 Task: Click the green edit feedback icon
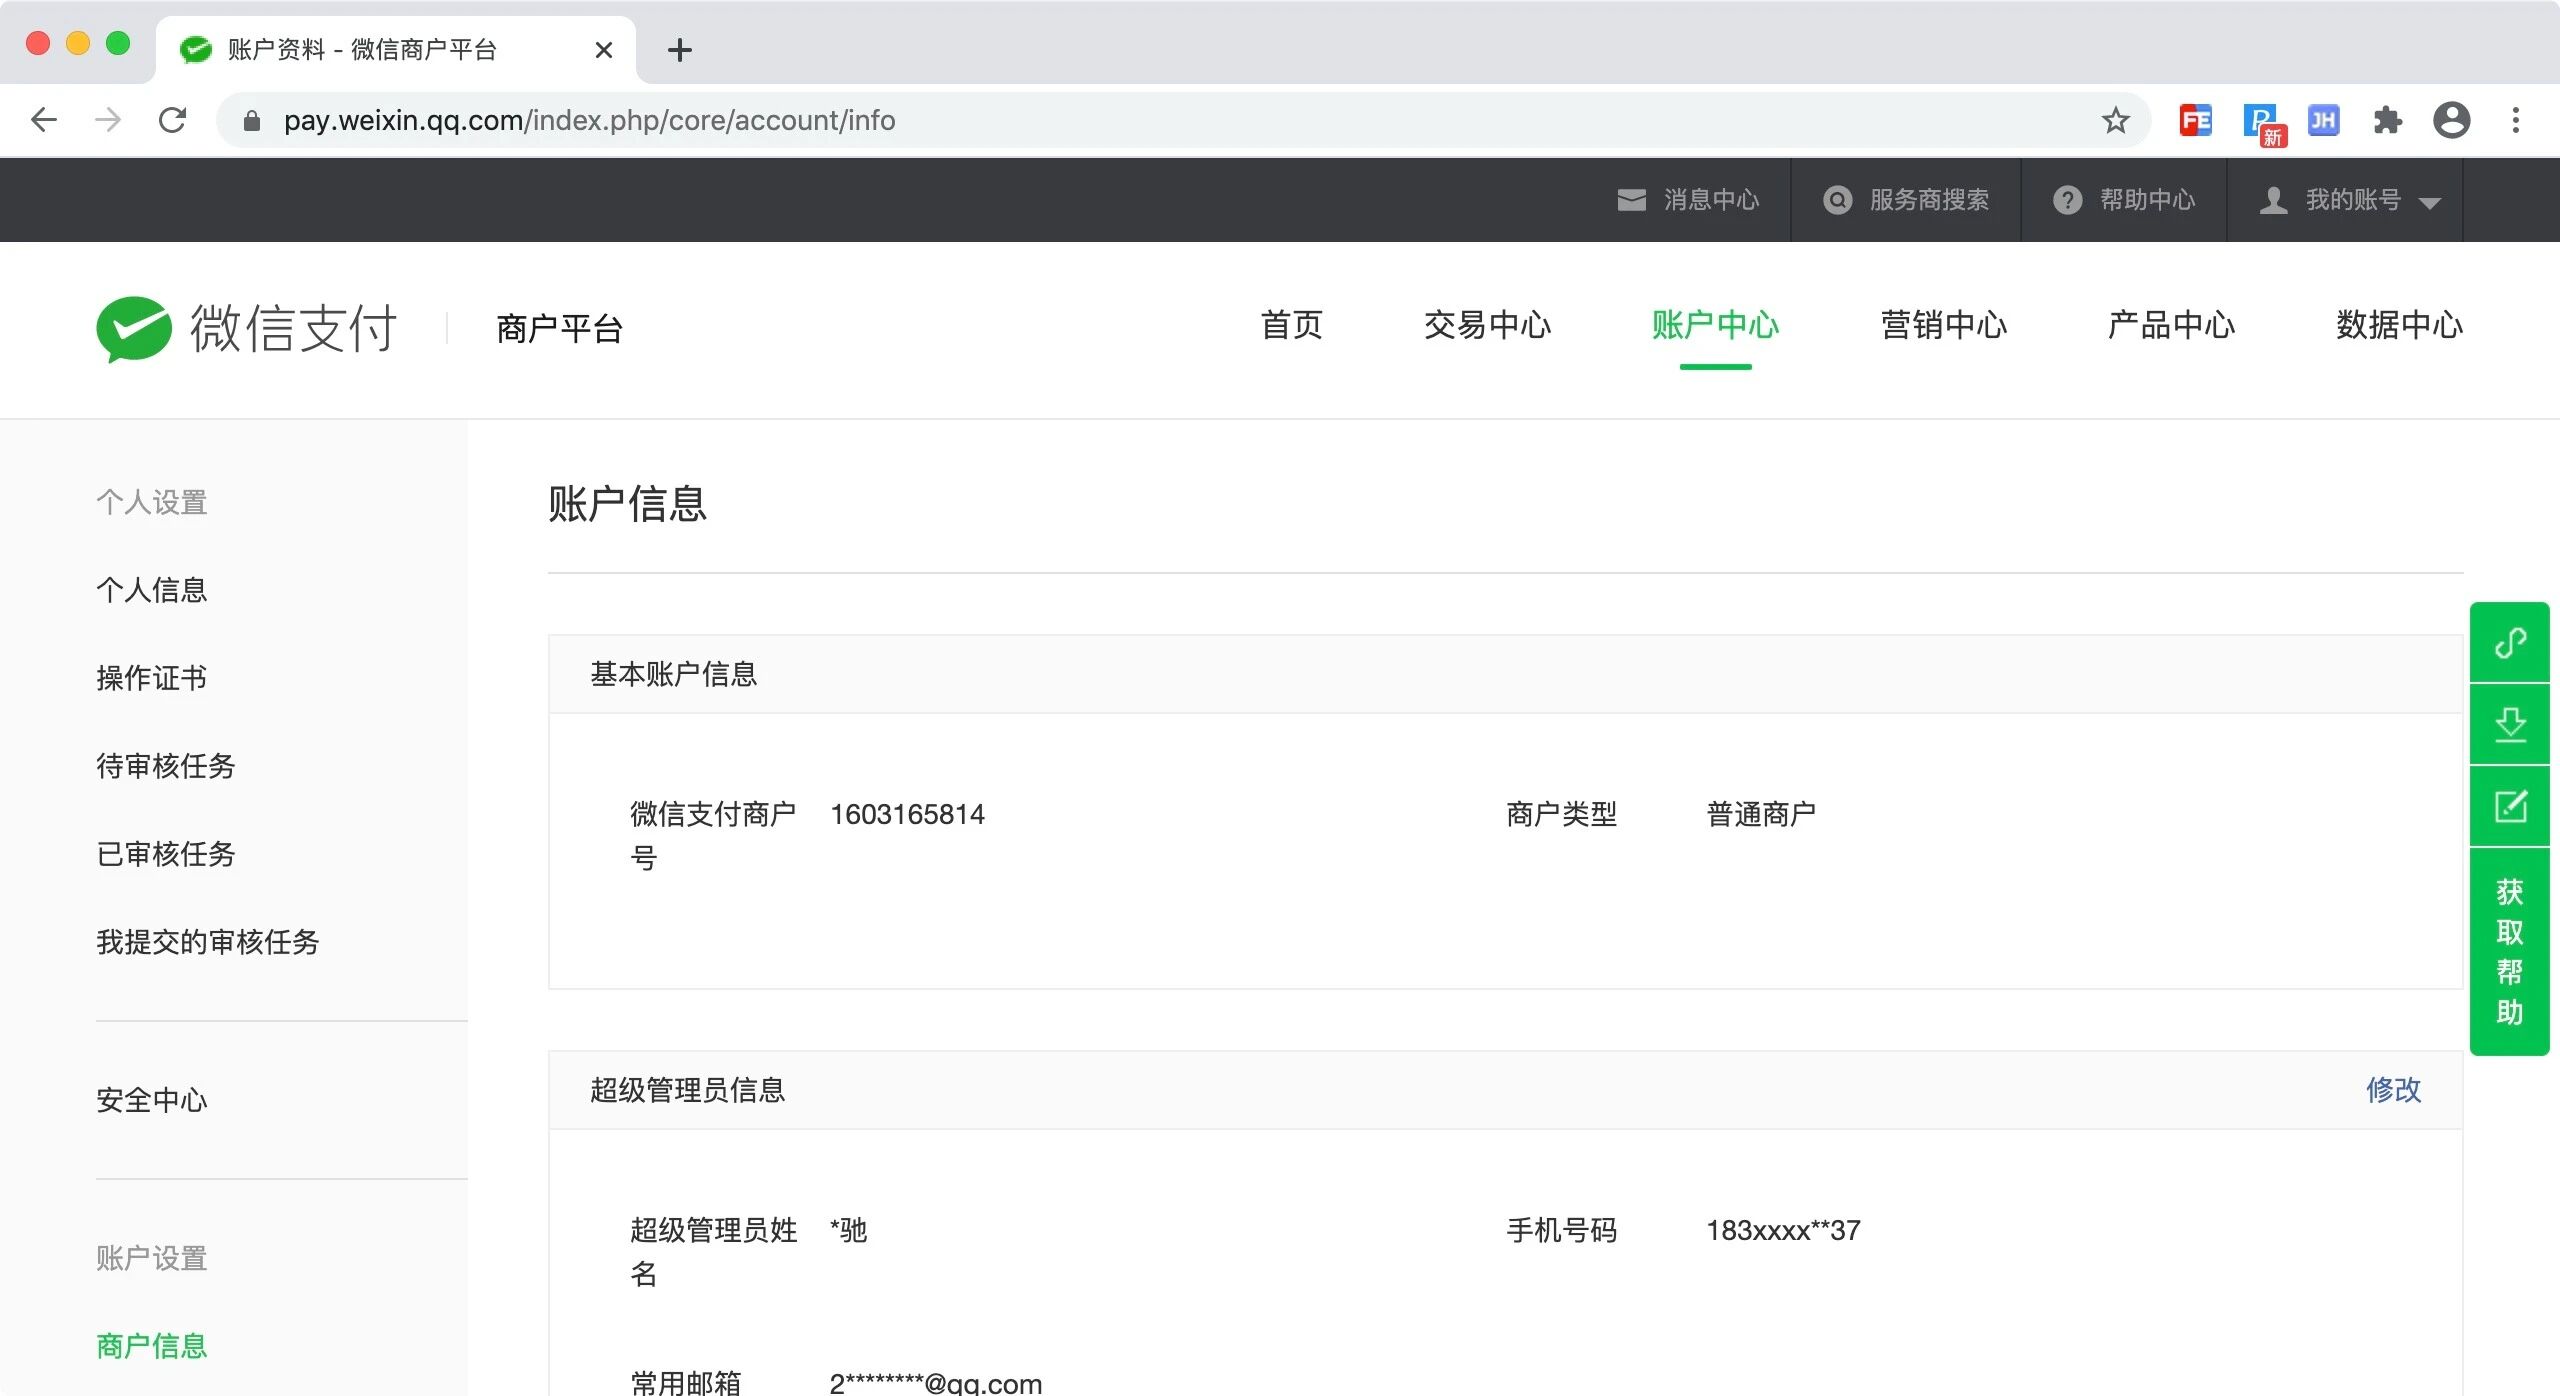(2509, 806)
